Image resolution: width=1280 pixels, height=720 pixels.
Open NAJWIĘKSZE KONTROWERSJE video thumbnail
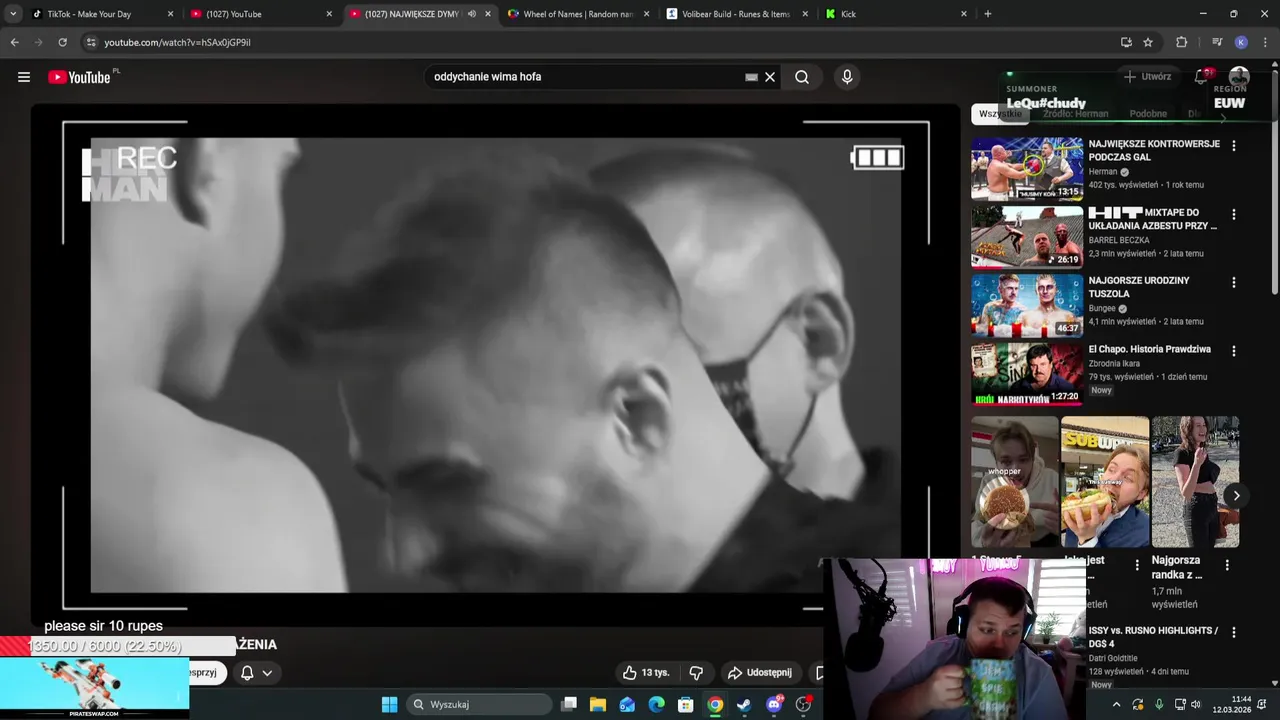(1027, 169)
